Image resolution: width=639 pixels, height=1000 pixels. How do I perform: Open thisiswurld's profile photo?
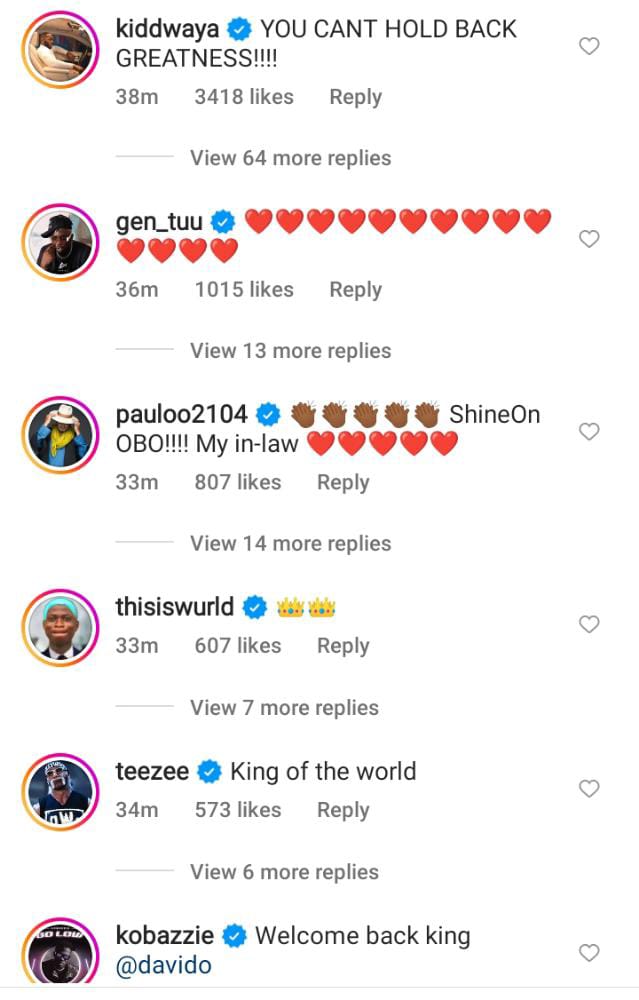(x=59, y=624)
